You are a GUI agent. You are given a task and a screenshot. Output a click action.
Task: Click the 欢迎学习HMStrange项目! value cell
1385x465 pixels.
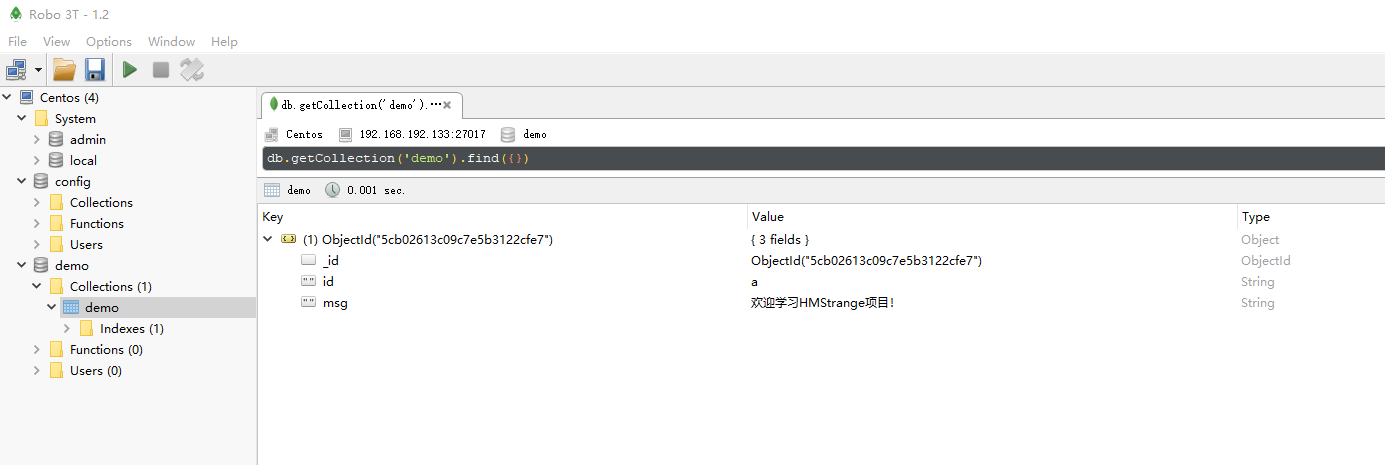click(x=822, y=302)
